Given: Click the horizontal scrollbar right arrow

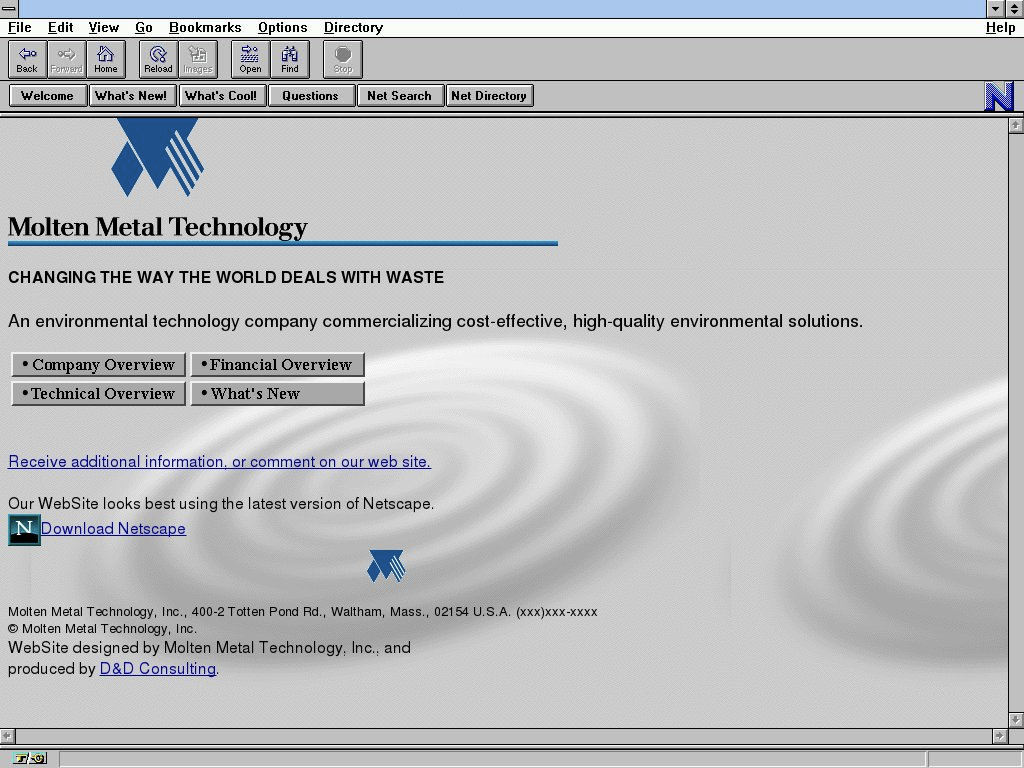Looking at the screenshot, I should [999, 736].
